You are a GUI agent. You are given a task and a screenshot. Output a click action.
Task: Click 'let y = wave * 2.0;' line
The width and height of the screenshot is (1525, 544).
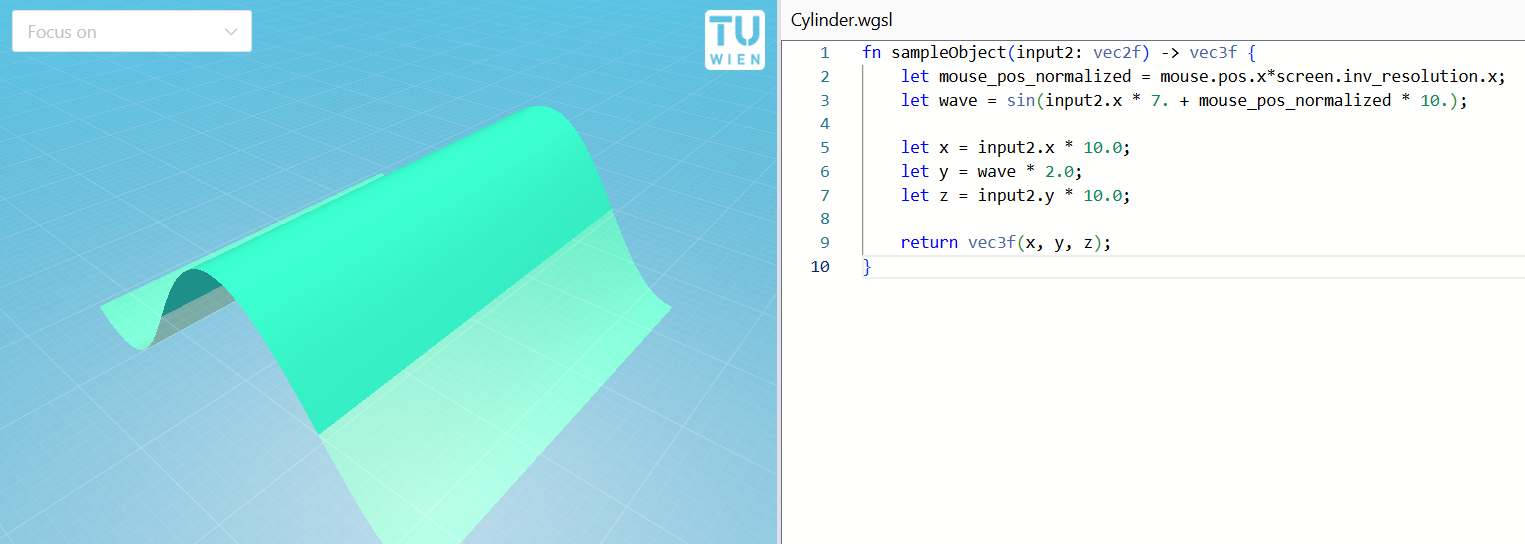(x=991, y=171)
